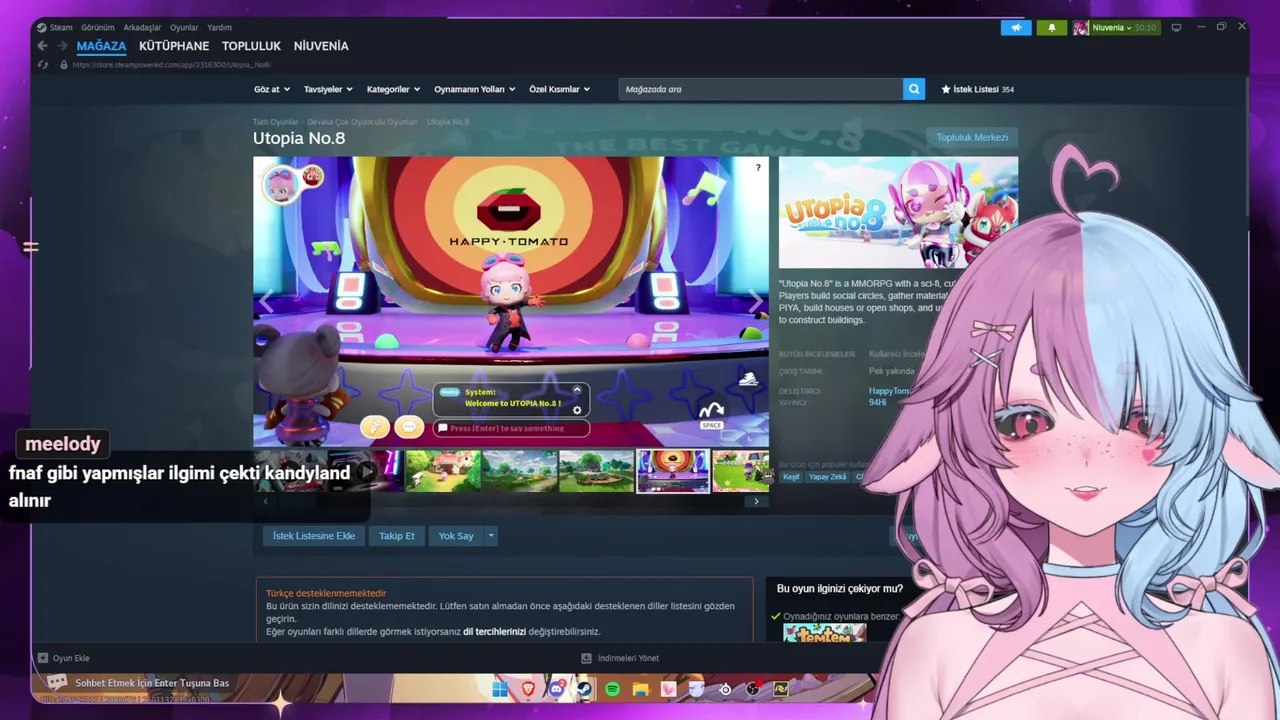Click the Steam forward navigation arrow
1280x720 pixels.
(62, 46)
